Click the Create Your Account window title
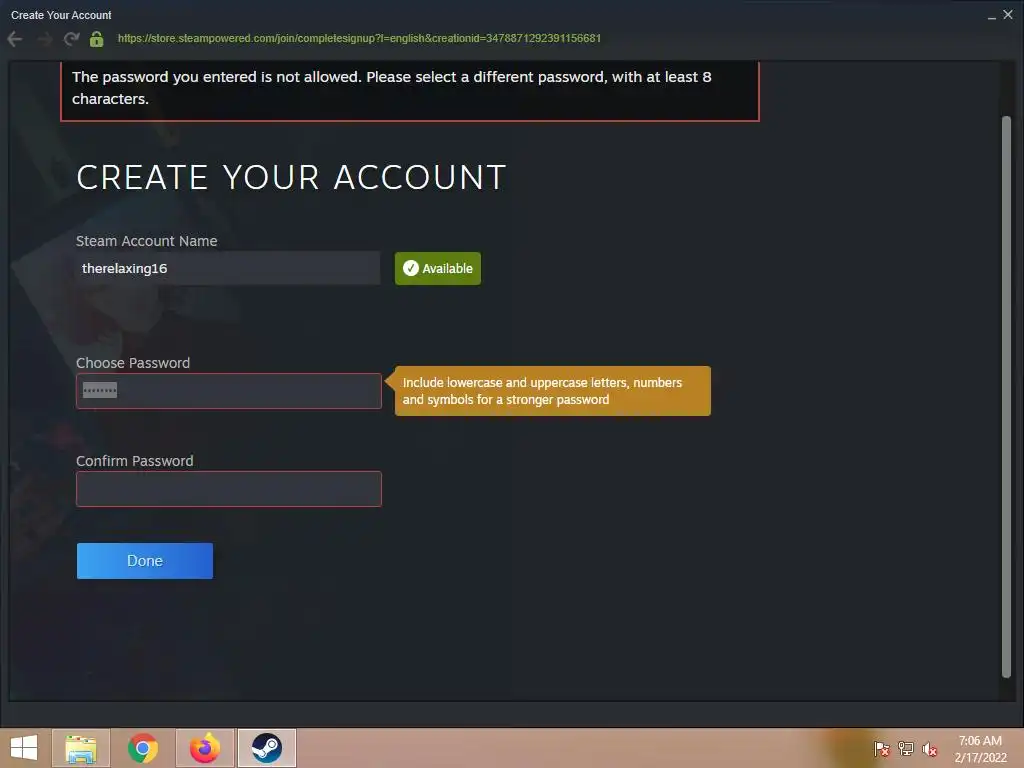The width and height of the screenshot is (1024, 768). (61, 15)
